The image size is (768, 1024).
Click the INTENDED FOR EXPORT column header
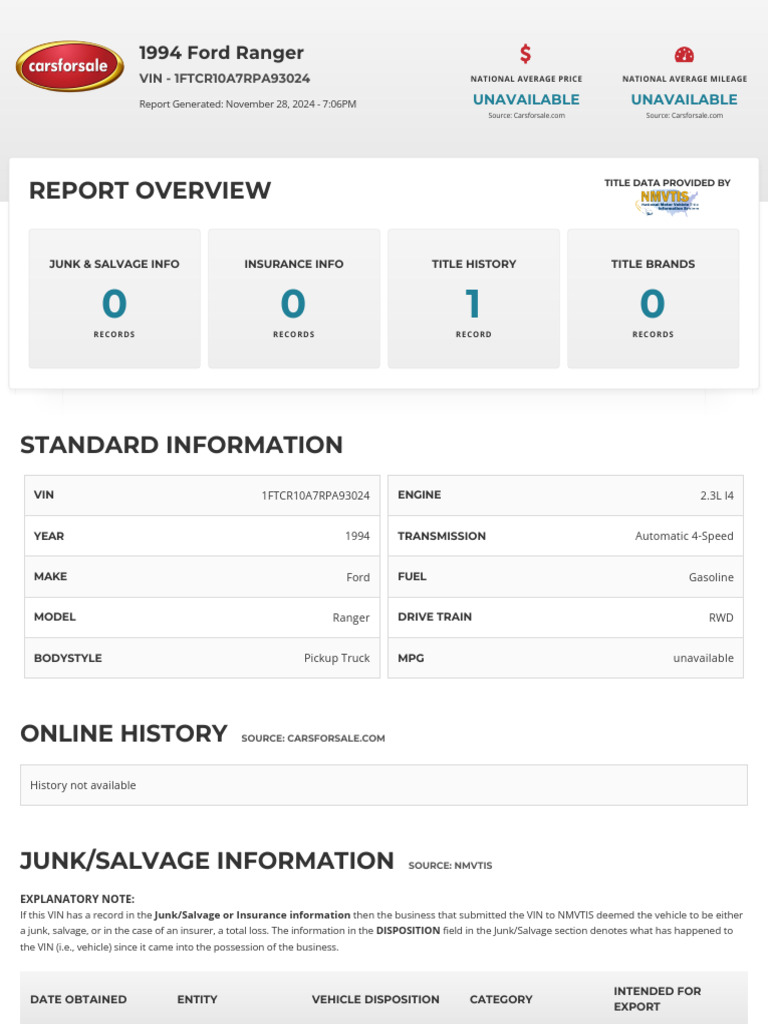[x=657, y=999]
